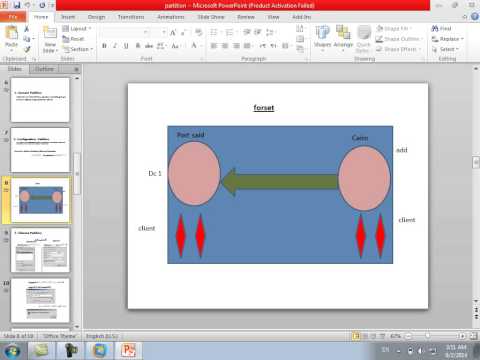
Task: Open the Review ribbon tab
Action: coord(246,17)
